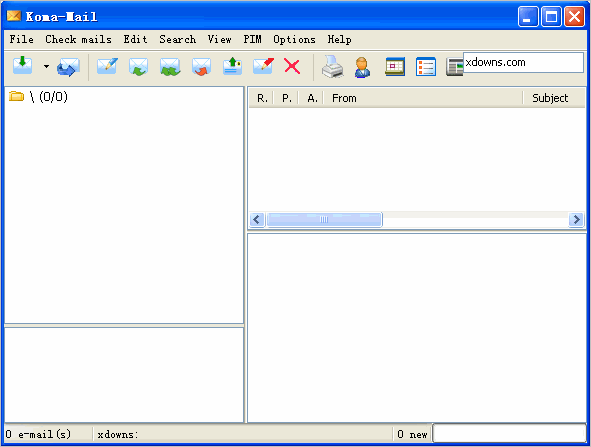The image size is (591, 447).
Task: Open the dropdown arrow beside Check mails icon
Action: pos(46,66)
